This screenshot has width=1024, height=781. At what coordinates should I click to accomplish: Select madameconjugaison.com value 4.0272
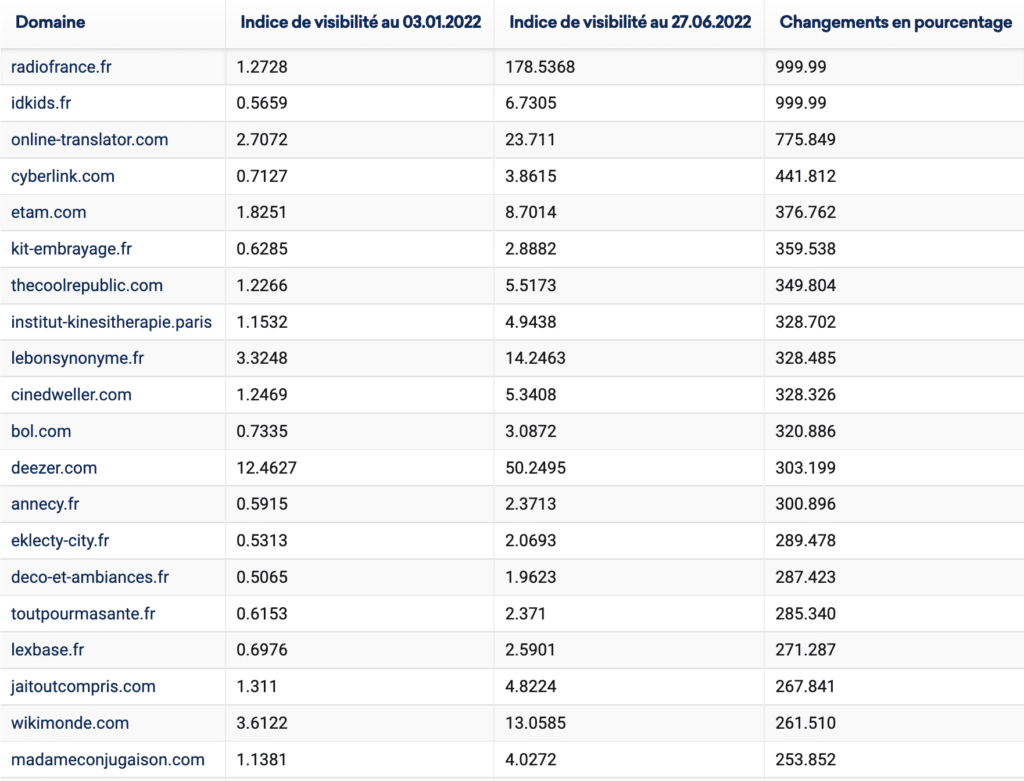tap(531, 759)
